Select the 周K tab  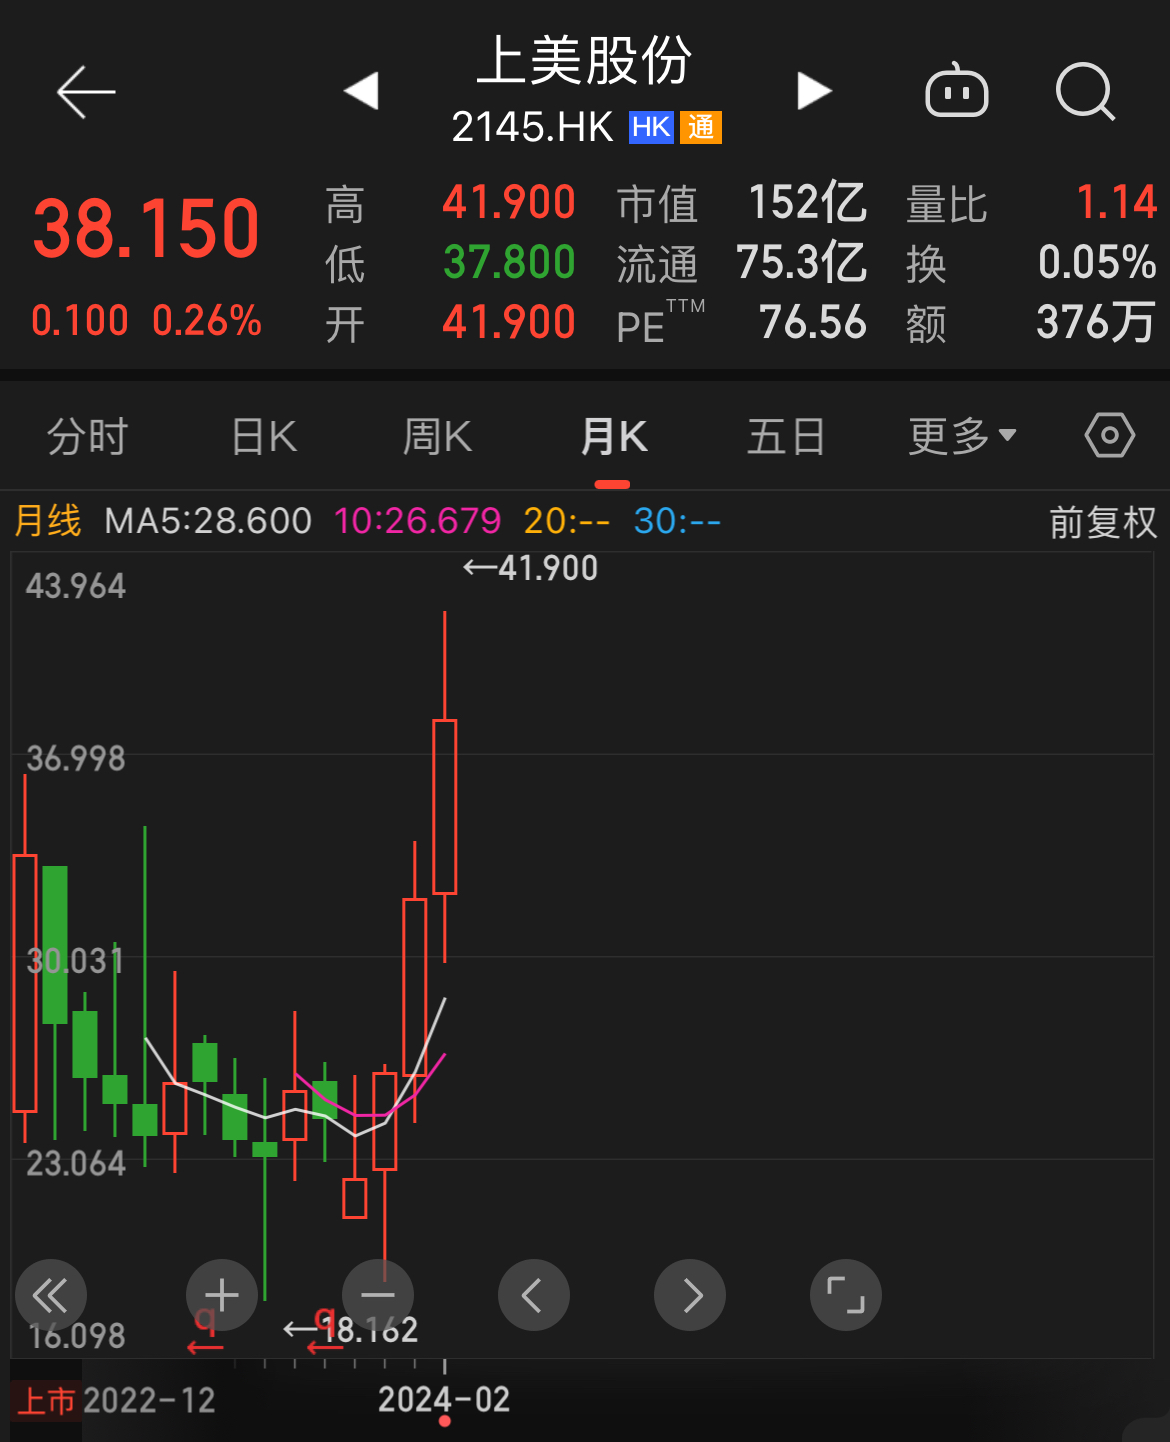[437, 437]
